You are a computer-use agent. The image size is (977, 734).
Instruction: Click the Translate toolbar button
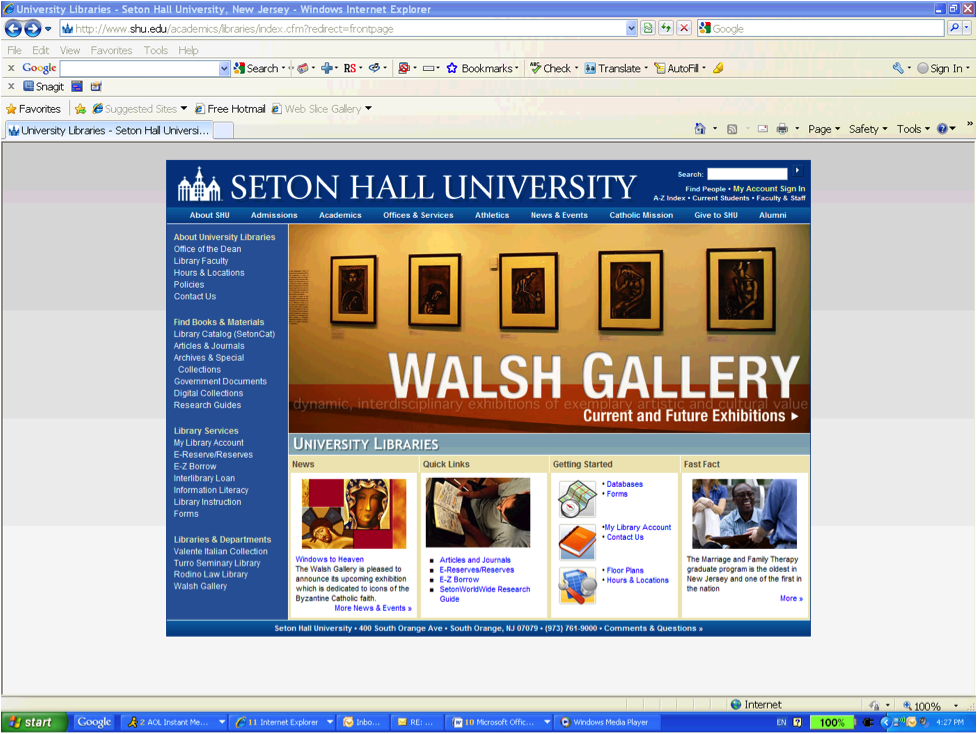click(x=613, y=69)
